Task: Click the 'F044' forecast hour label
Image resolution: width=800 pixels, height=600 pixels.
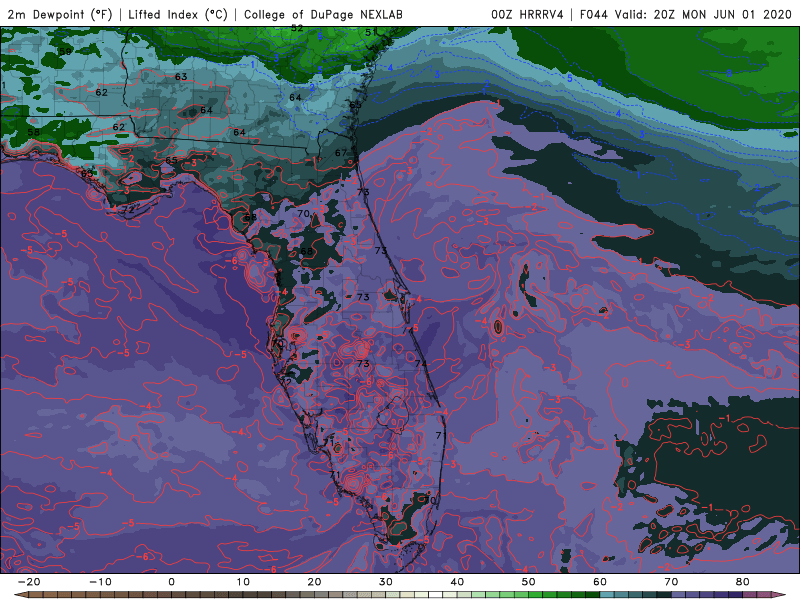Action: click(593, 14)
